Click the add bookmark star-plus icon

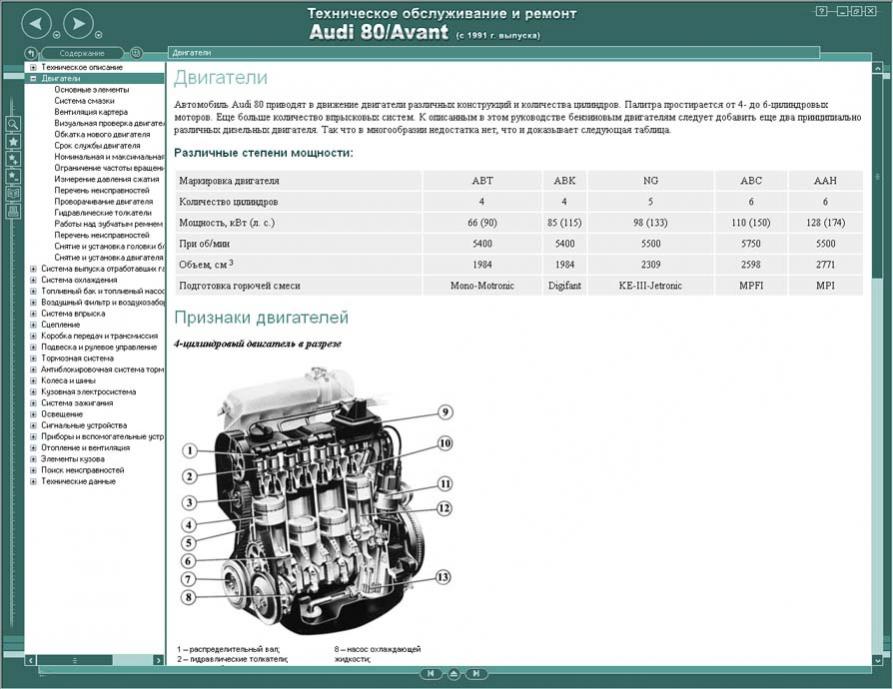coord(13,159)
